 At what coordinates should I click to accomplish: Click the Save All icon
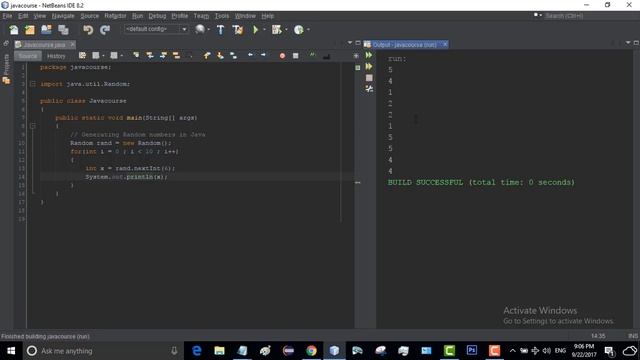(x=63, y=30)
